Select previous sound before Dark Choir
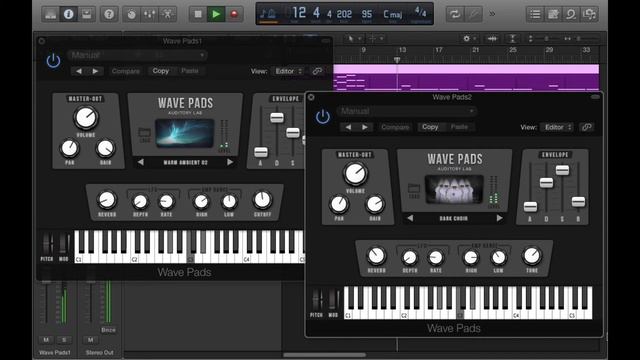Image resolution: width=640 pixels, height=360 pixels. 410,218
